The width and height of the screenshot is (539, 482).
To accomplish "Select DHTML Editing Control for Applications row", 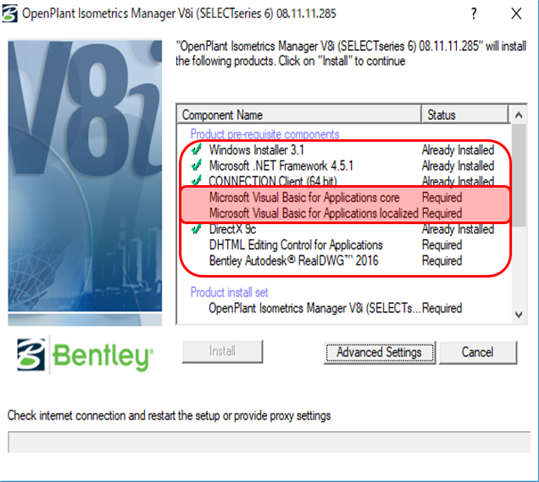I will click(x=344, y=245).
